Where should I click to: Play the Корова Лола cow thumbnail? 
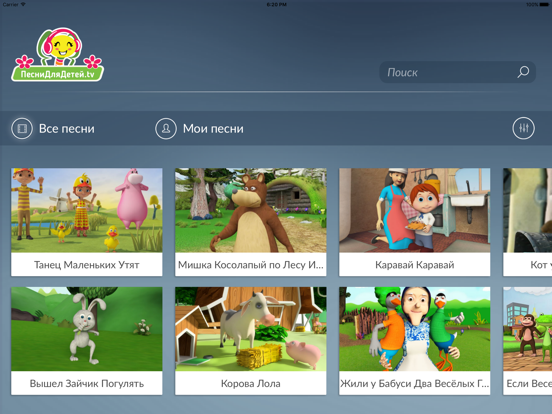click(x=251, y=329)
